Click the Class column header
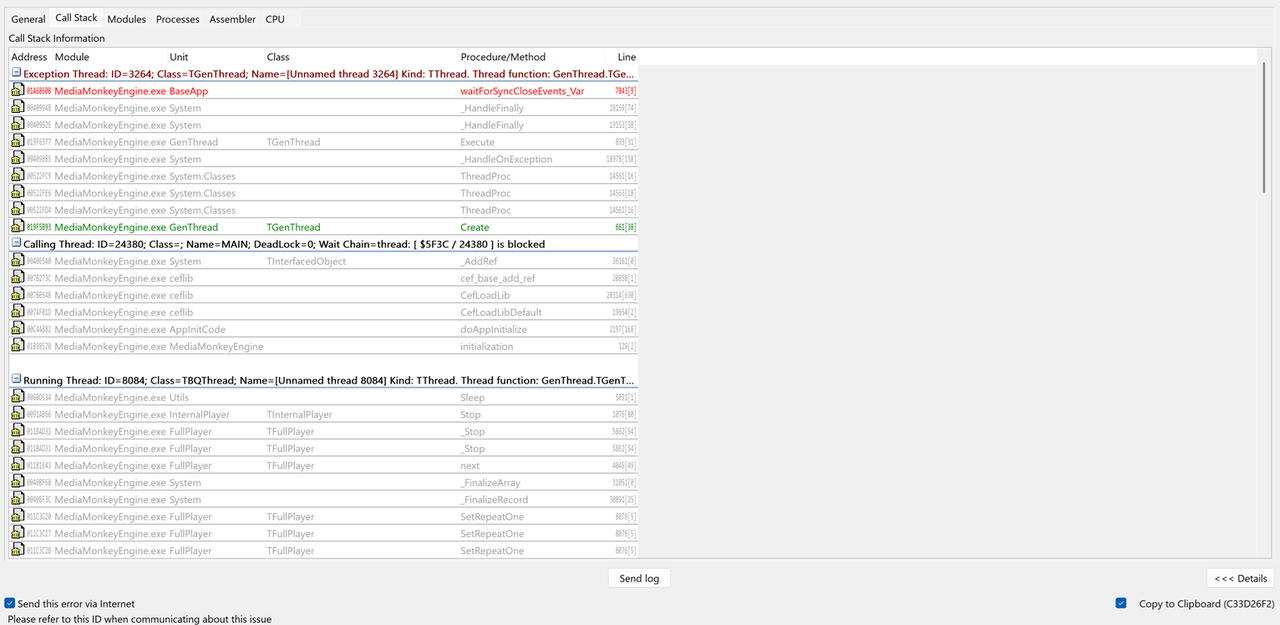 click(x=361, y=57)
